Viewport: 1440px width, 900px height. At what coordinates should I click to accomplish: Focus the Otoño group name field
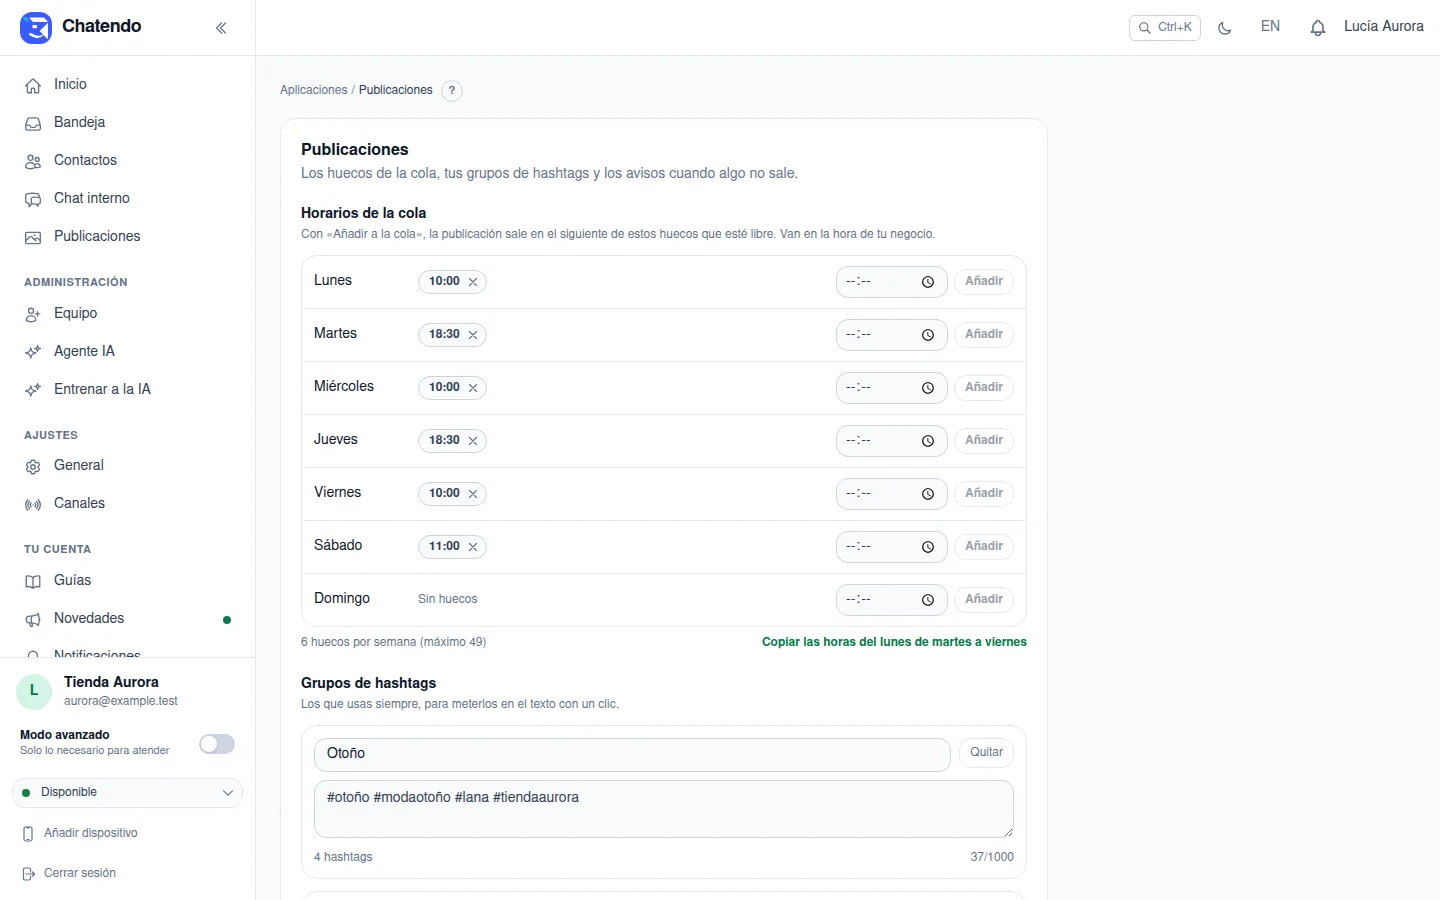(632, 755)
